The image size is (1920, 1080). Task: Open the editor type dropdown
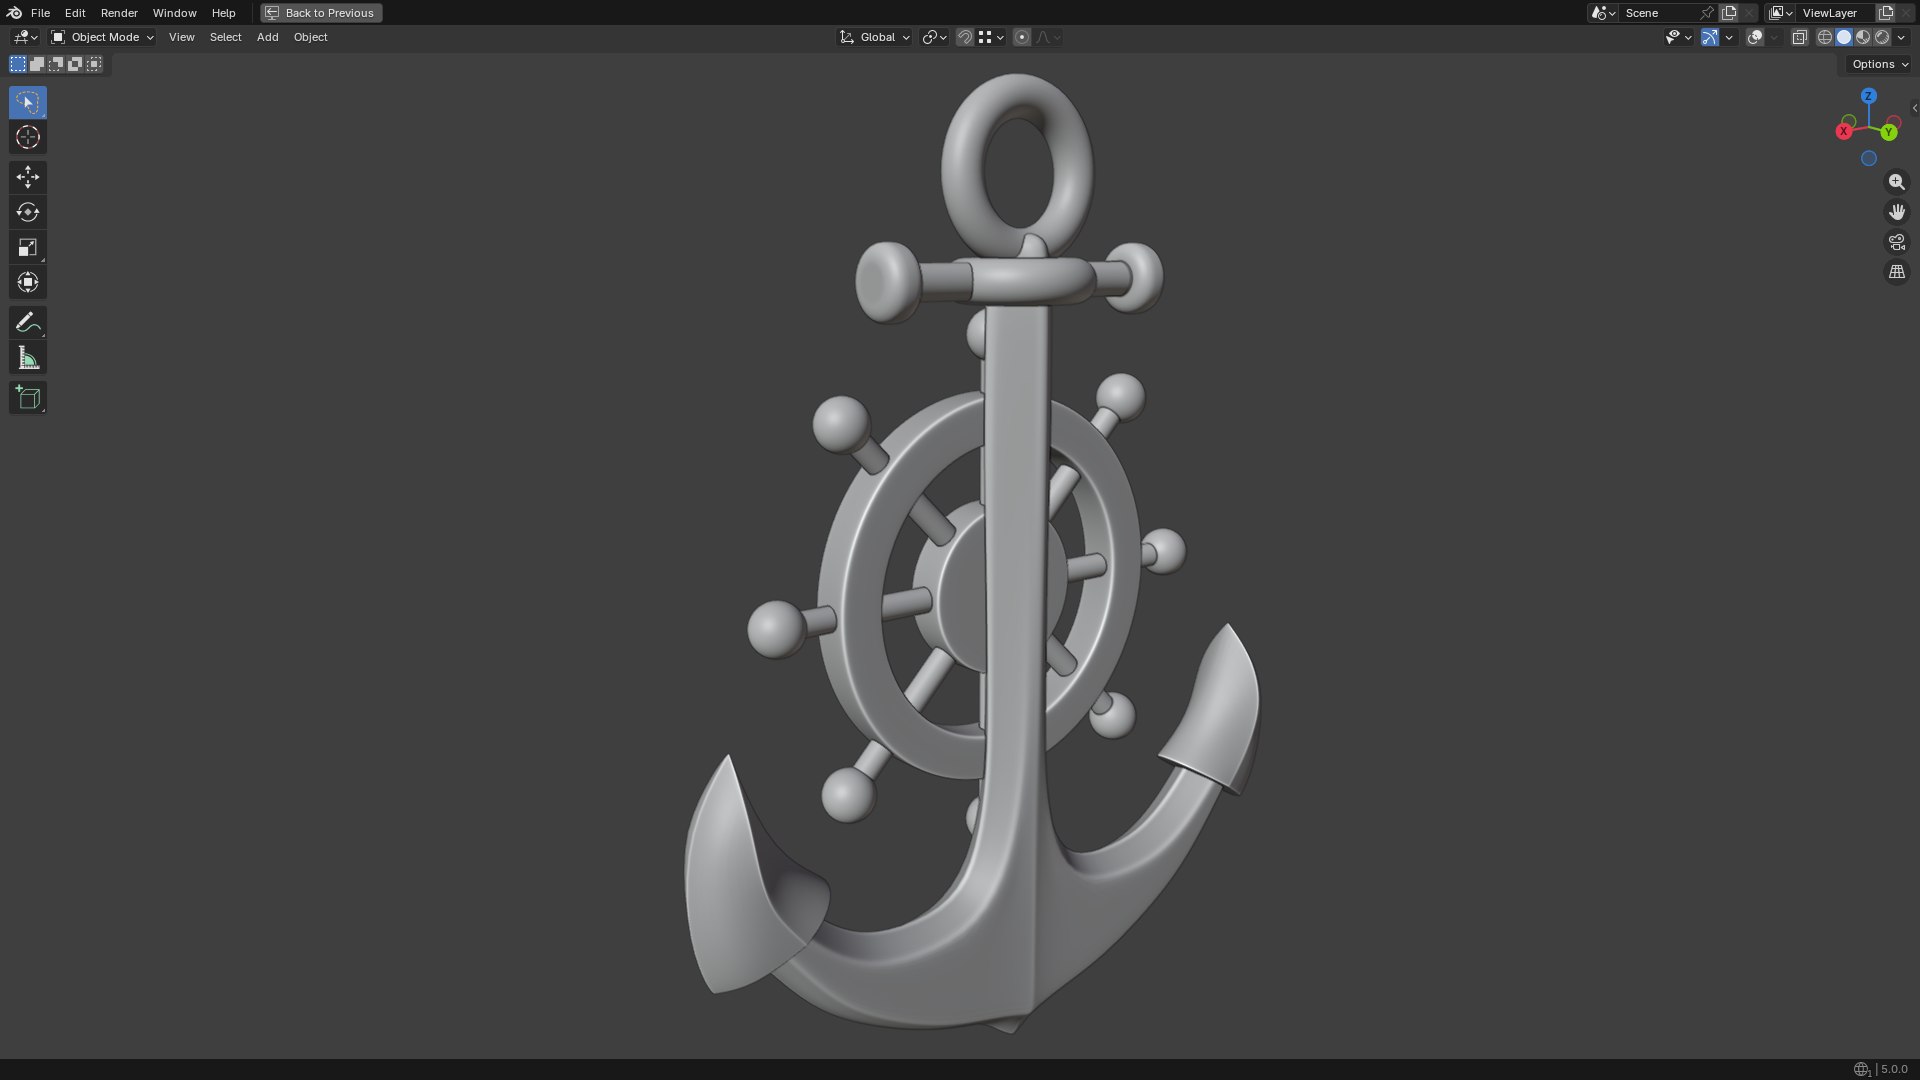pyautogui.click(x=25, y=37)
